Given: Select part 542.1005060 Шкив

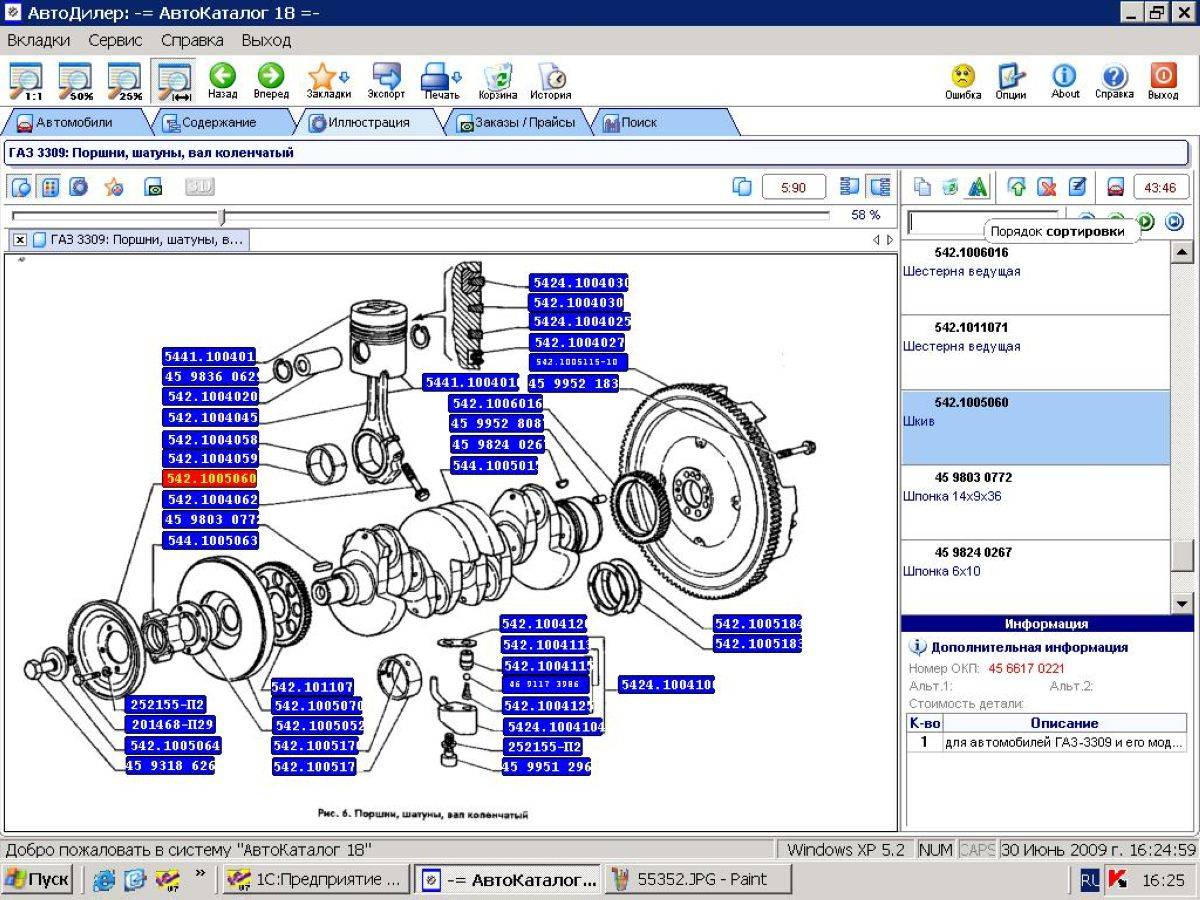Looking at the screenshot, I should (1035, 428).
